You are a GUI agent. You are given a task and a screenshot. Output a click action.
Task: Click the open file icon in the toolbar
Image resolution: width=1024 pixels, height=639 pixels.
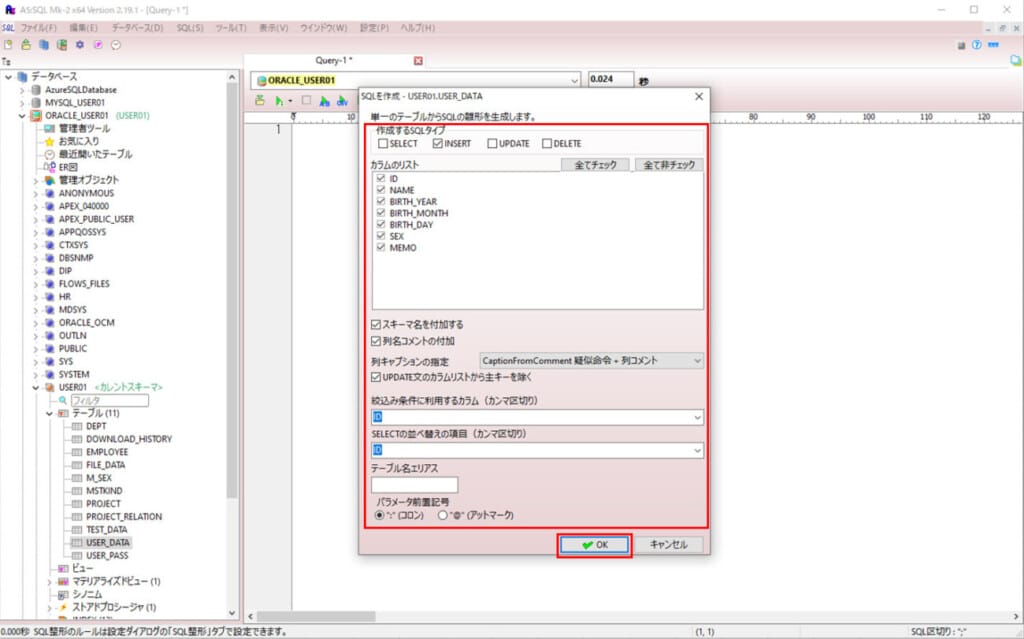[25, 44]
